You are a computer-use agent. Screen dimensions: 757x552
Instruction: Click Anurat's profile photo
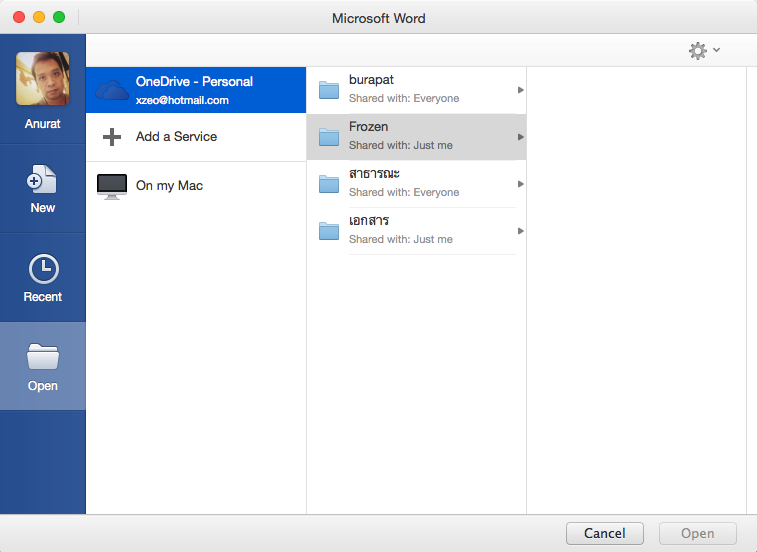pos(42,79)
